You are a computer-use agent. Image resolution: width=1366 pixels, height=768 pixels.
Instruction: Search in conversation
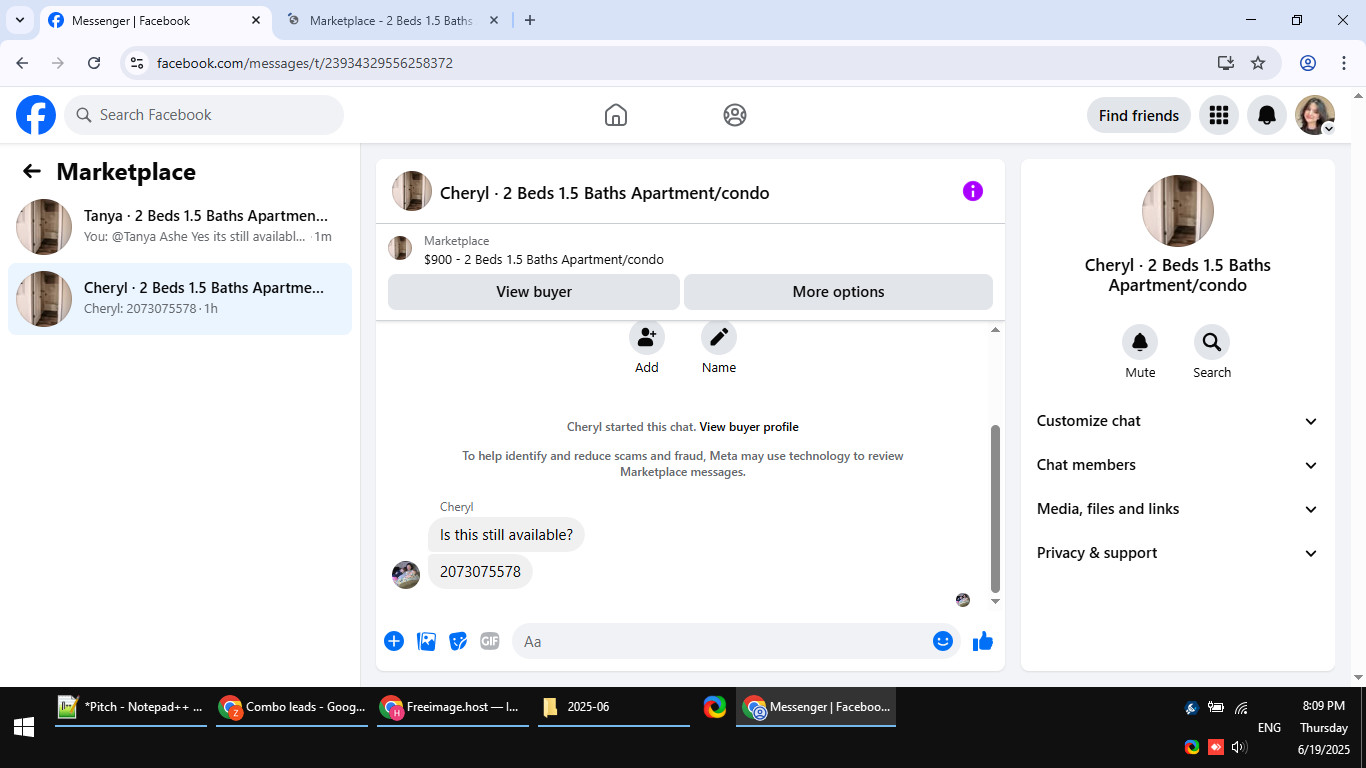coord(1212,343)
